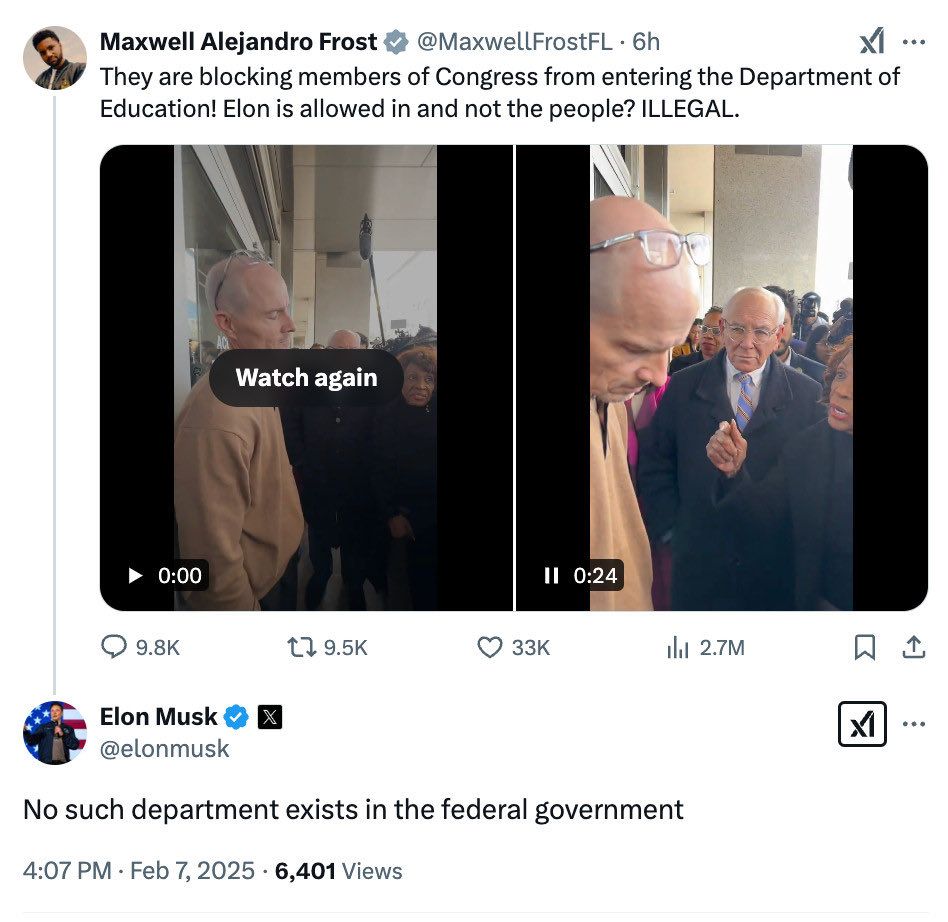View analytics showing 2.7M views
948x922 pixels.
[x=676, y=647]
